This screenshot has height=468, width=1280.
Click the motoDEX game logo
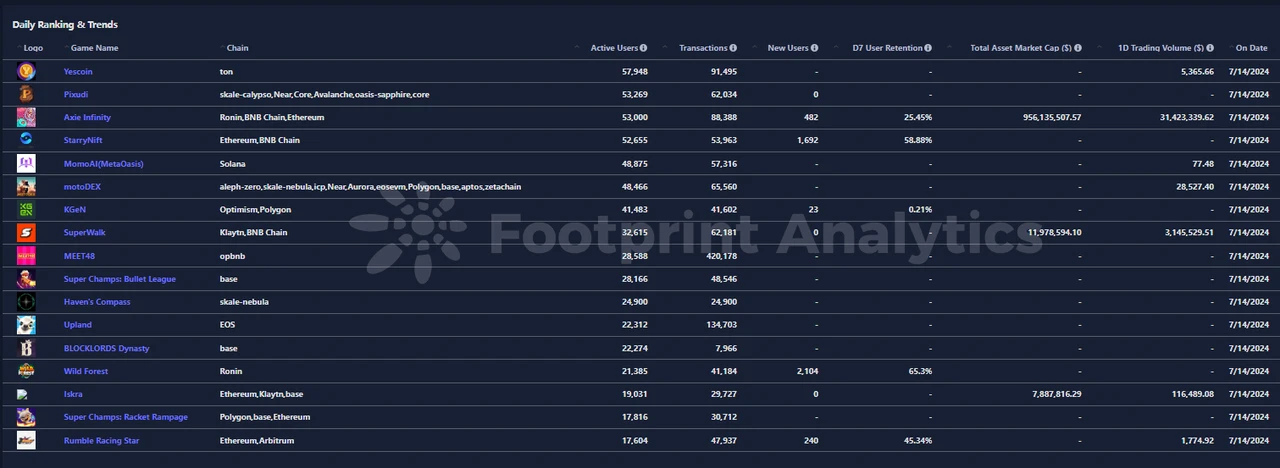(27, 186)
